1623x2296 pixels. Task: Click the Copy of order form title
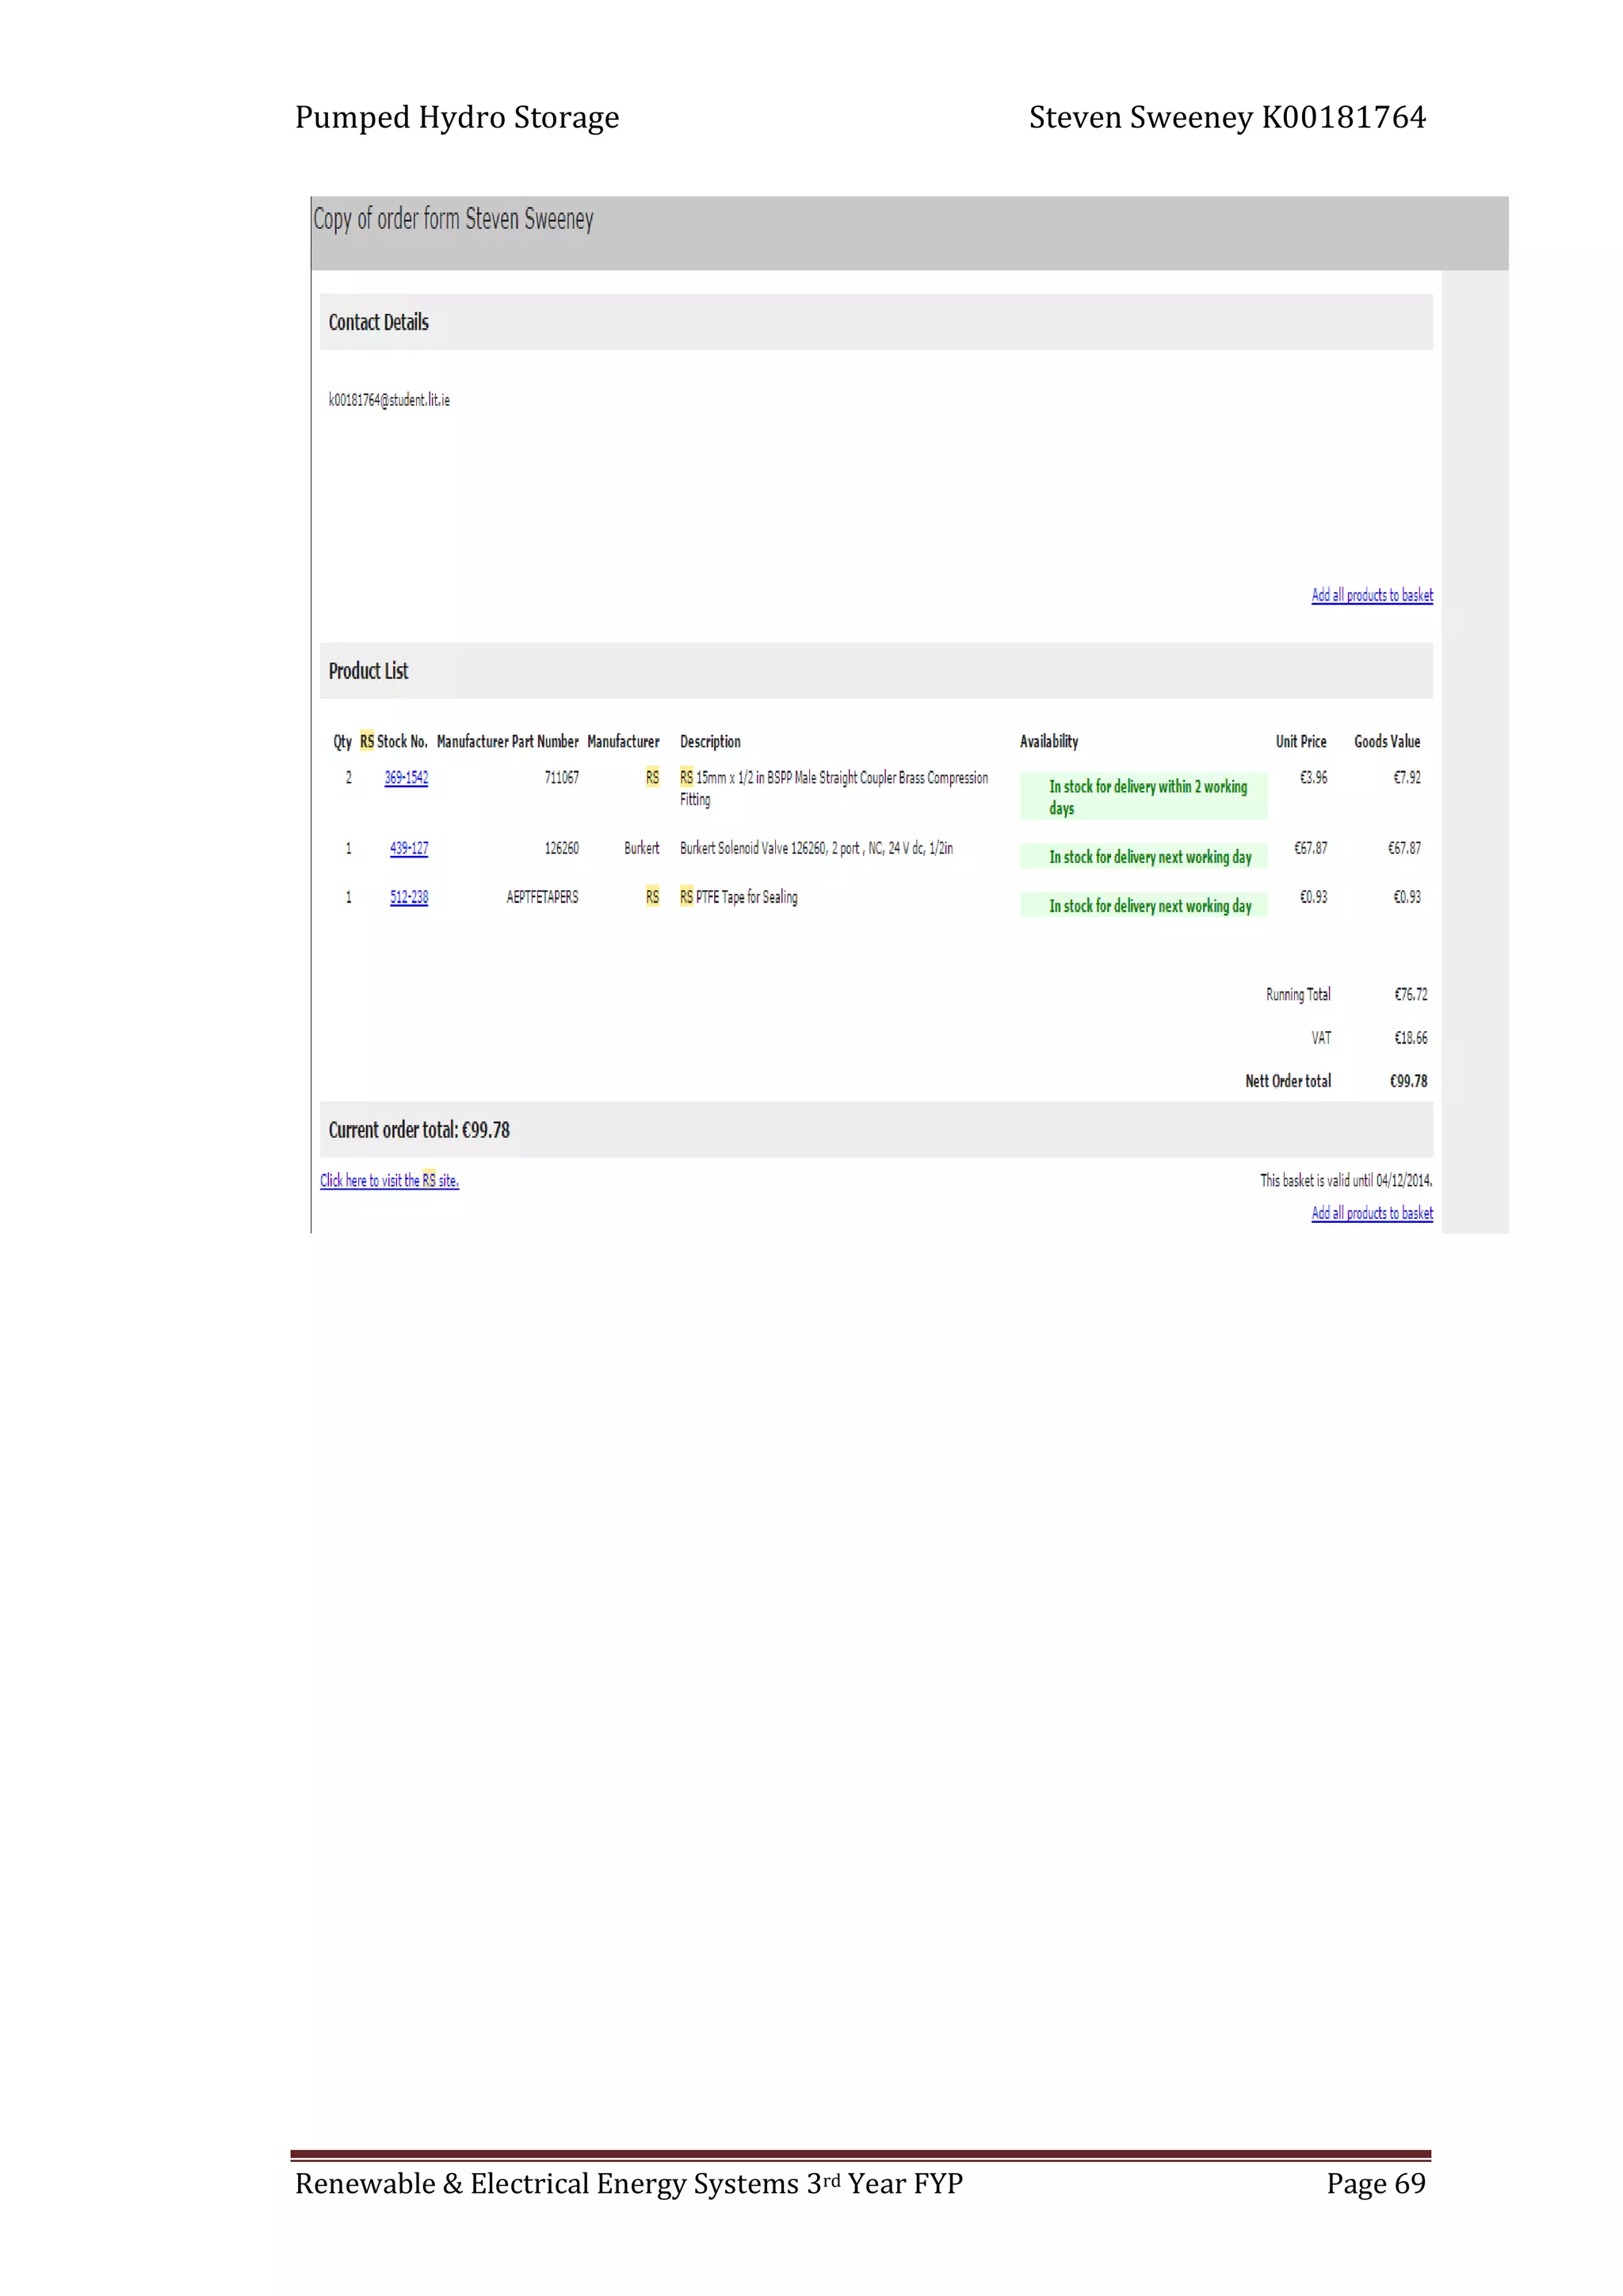(x=453, y=219)
